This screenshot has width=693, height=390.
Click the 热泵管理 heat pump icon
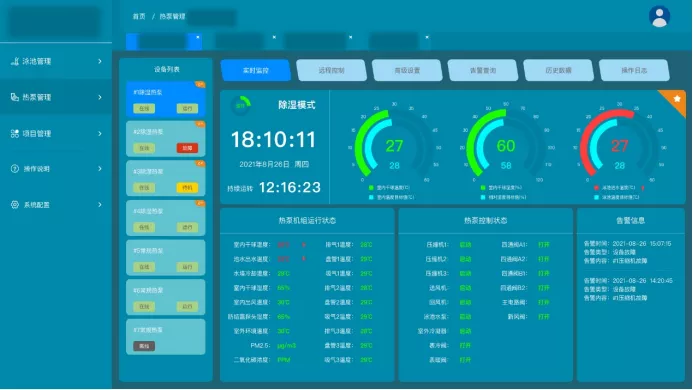(x=15, y=97)
